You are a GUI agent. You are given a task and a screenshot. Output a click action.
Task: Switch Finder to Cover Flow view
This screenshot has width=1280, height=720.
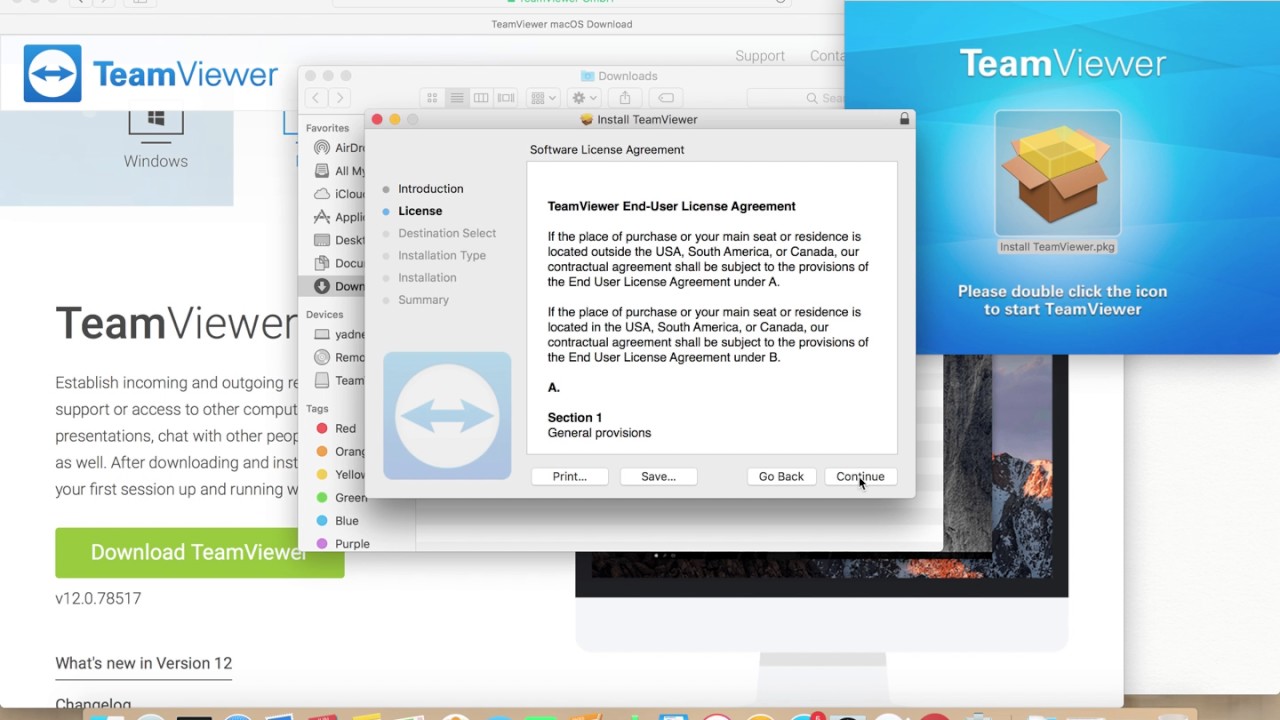[x=505, y=98]
